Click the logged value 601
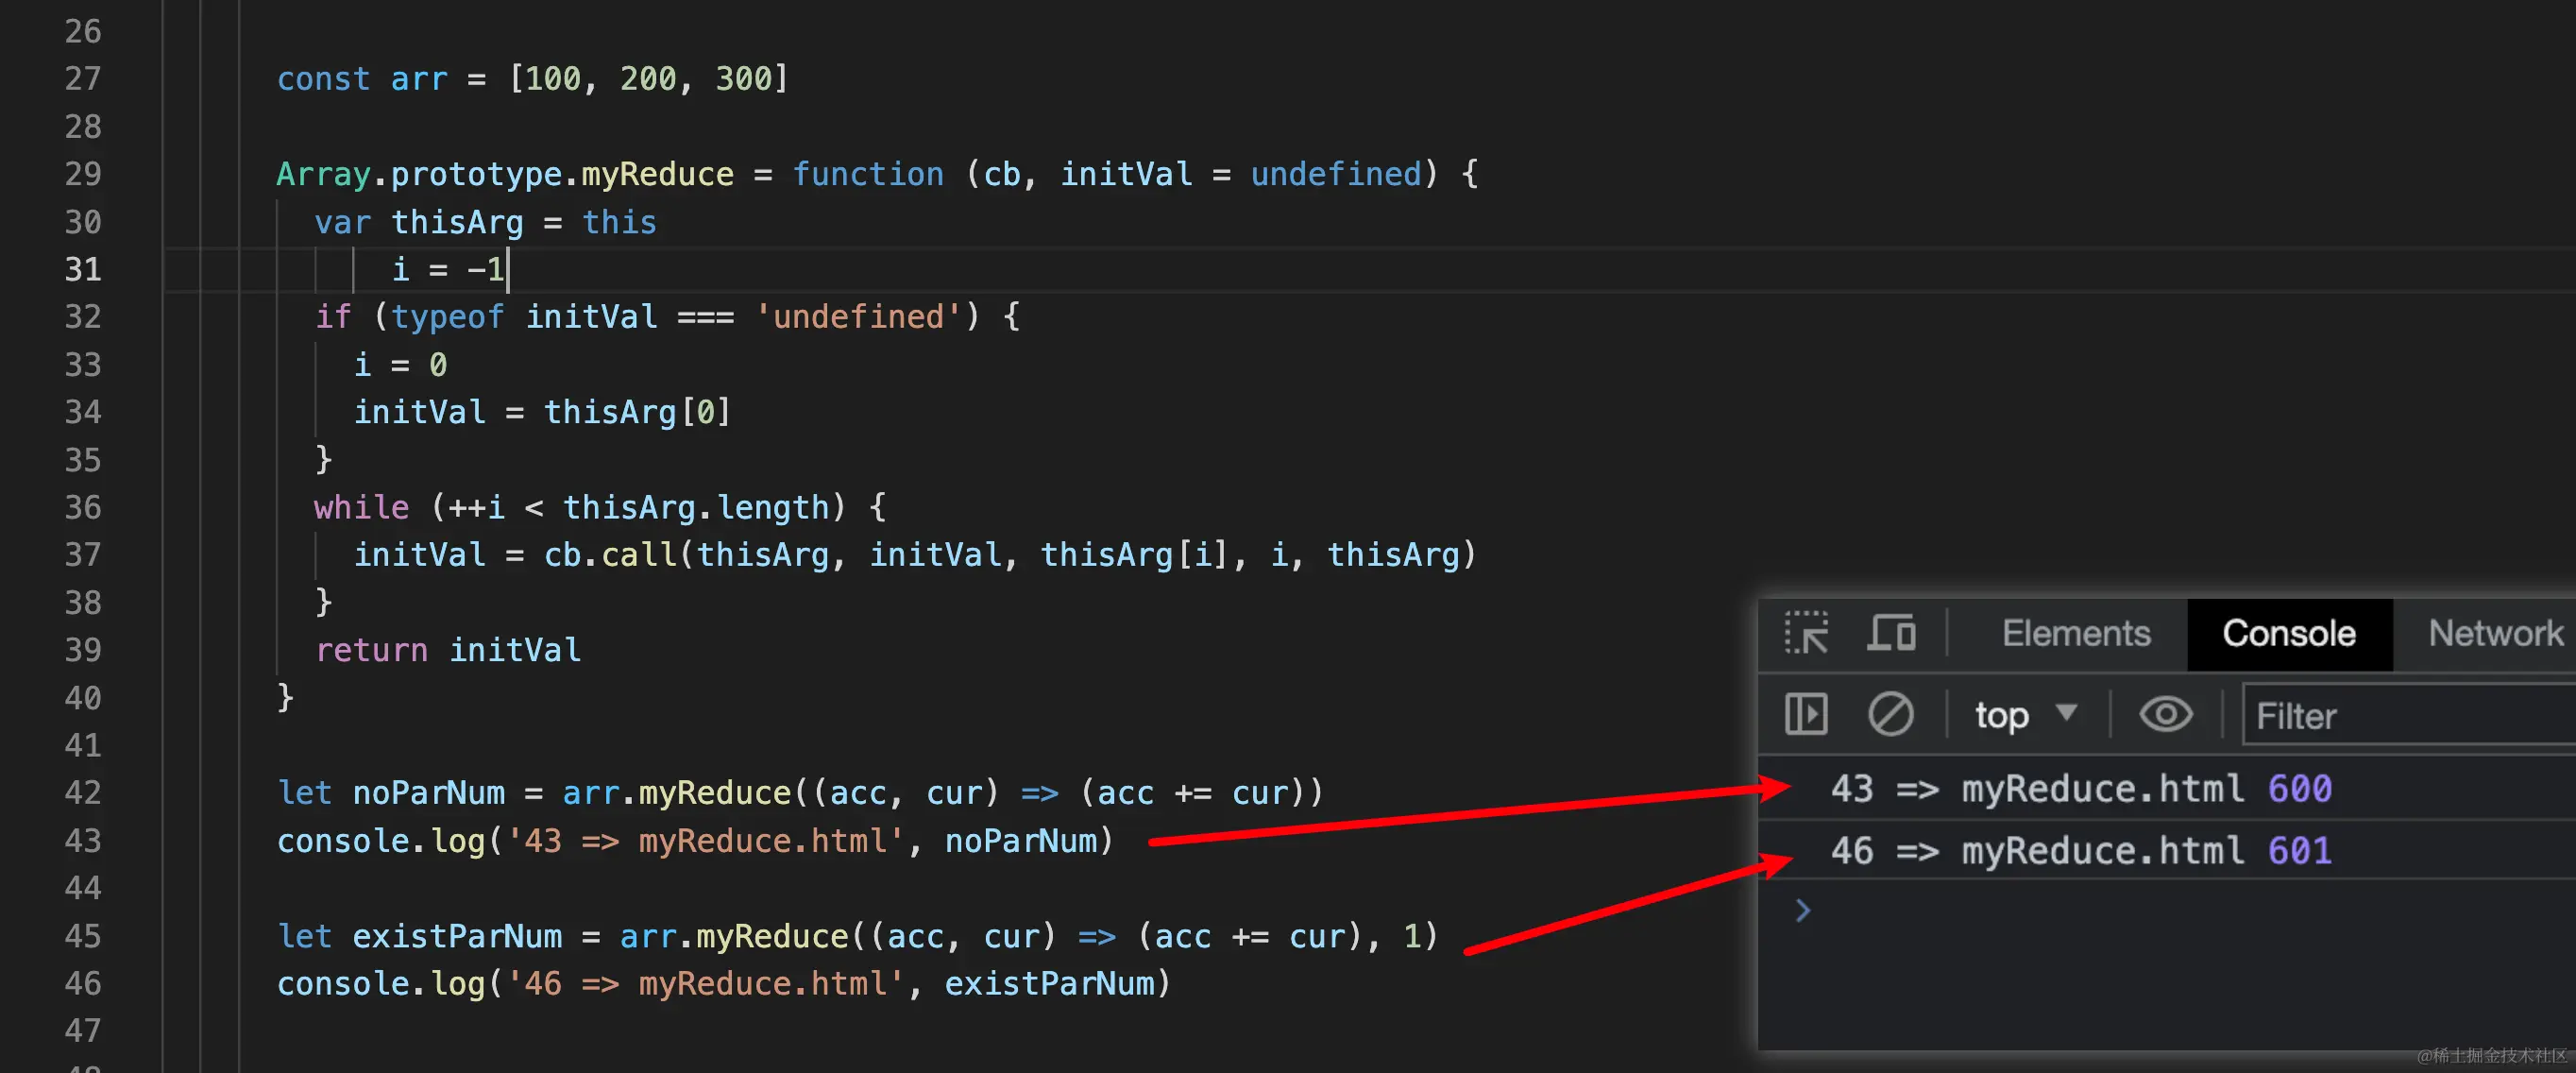This screenshot has height=1073, width=2576. click(2299, 851)
